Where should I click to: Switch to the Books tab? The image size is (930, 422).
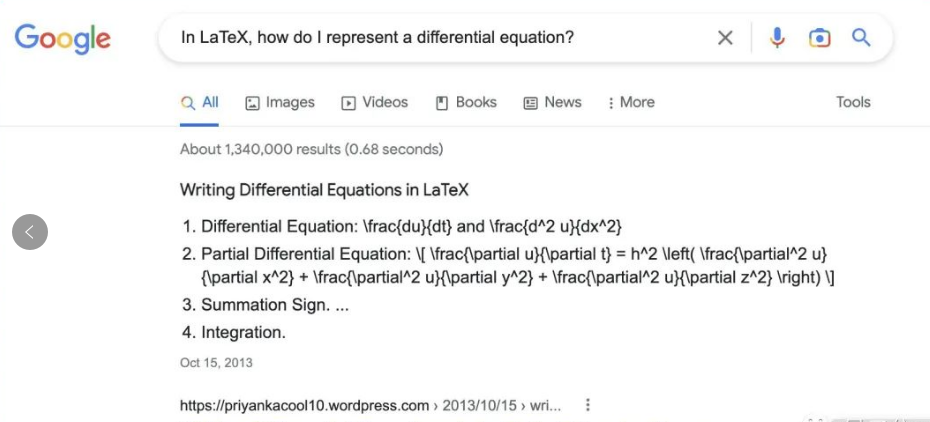pyautogui.click(x=466, y=103)
